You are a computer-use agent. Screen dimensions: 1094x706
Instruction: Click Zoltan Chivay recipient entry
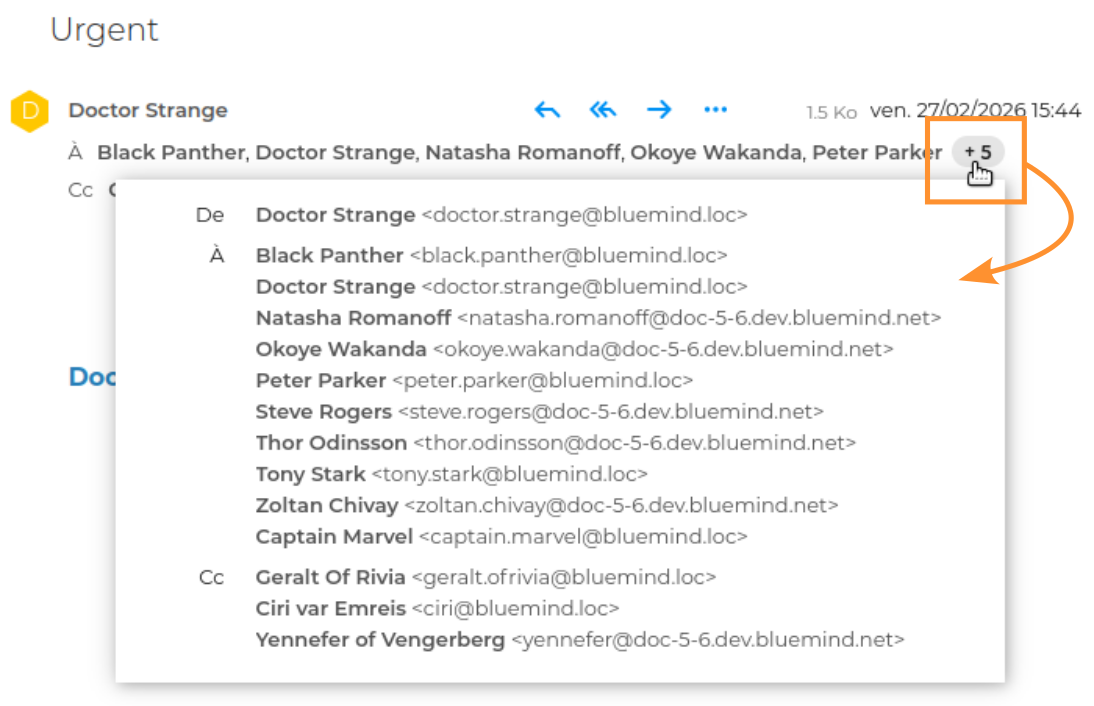point(328,505)
